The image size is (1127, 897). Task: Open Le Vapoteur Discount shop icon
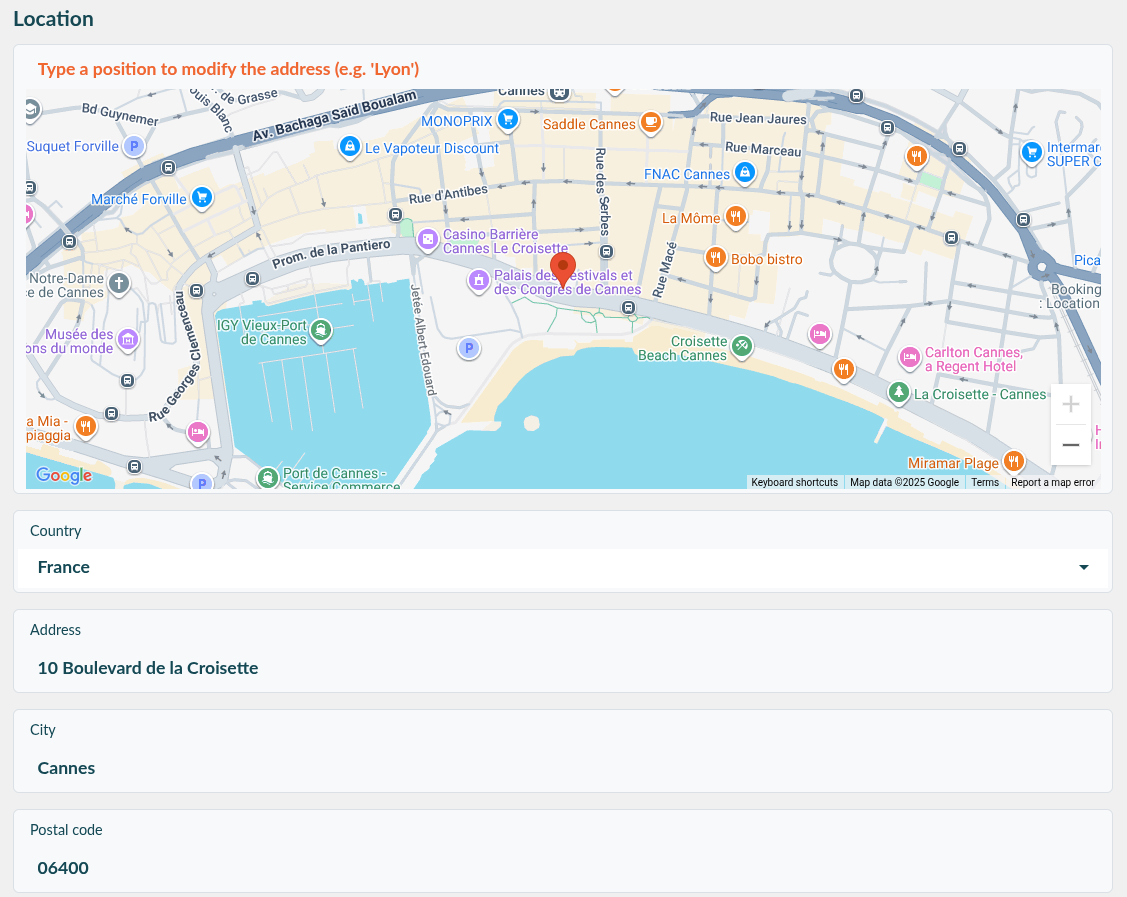(349, 147)
